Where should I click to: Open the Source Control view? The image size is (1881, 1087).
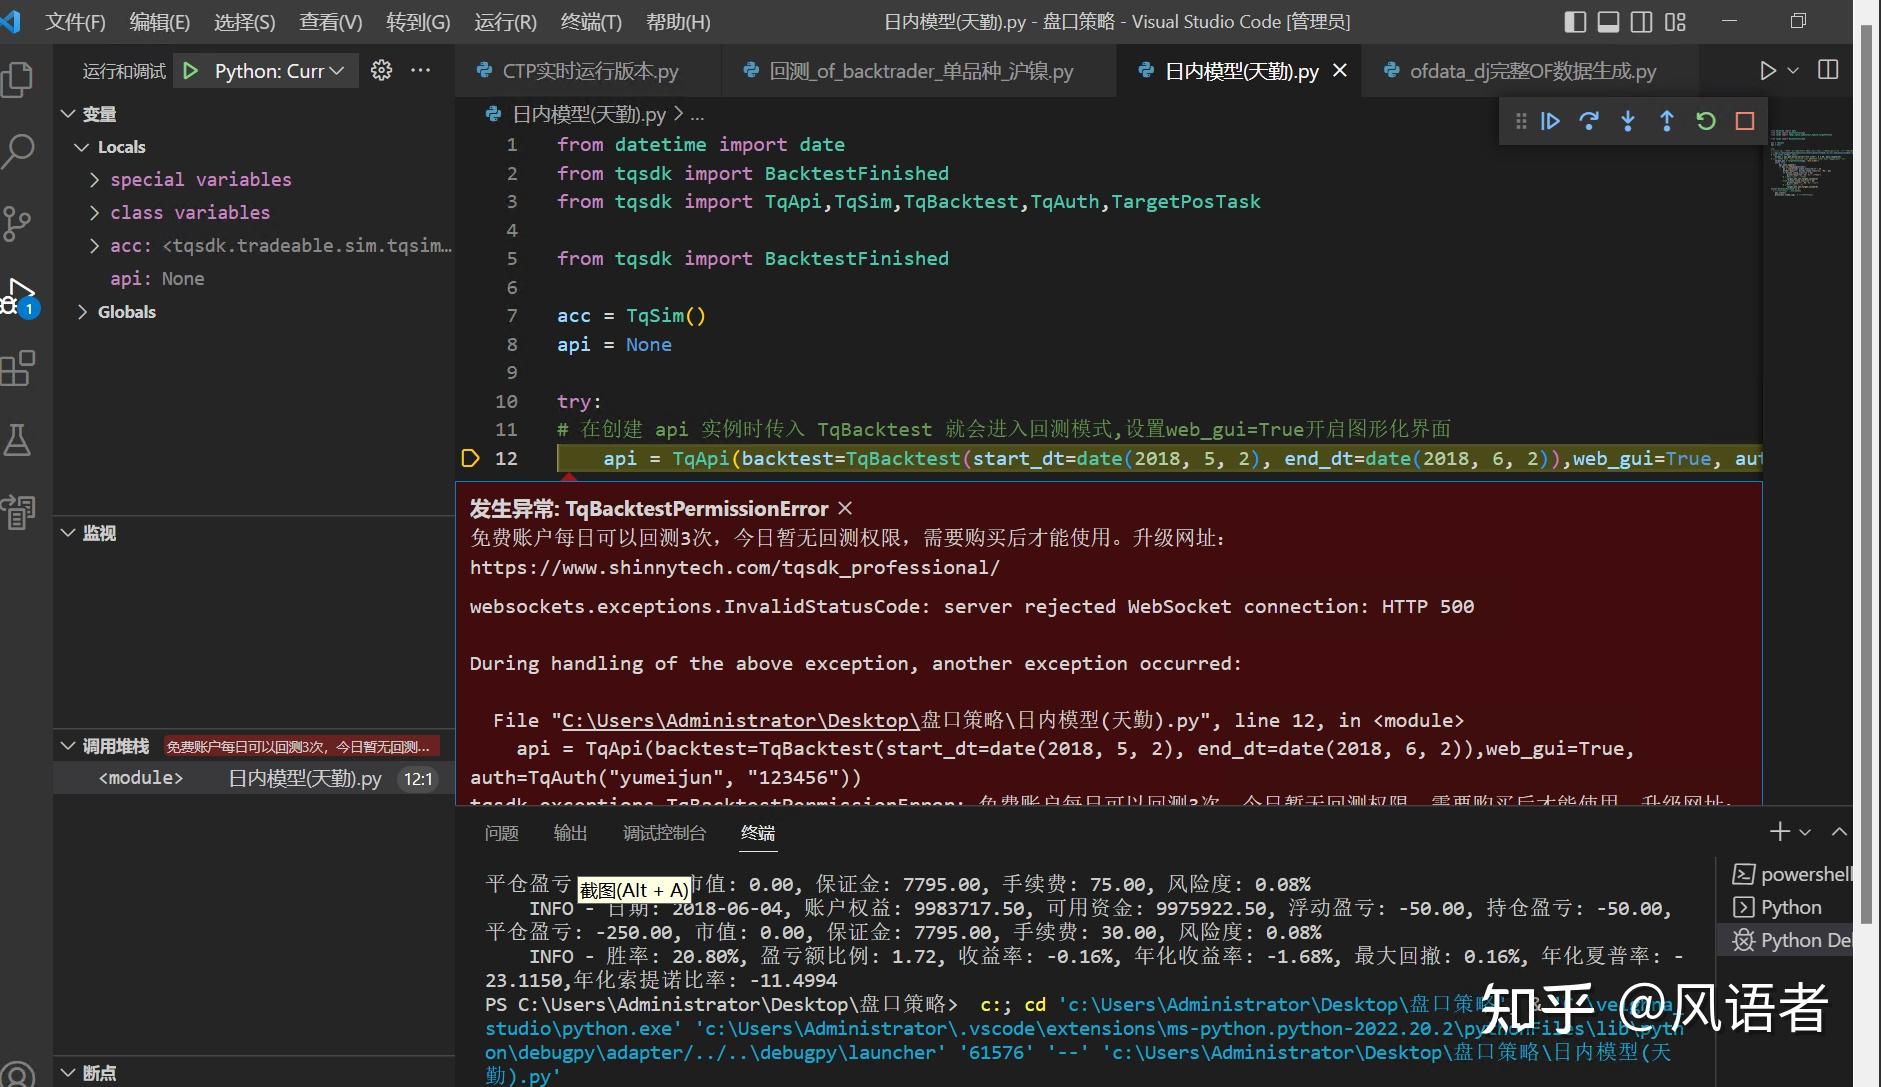[x=18, y=223]
